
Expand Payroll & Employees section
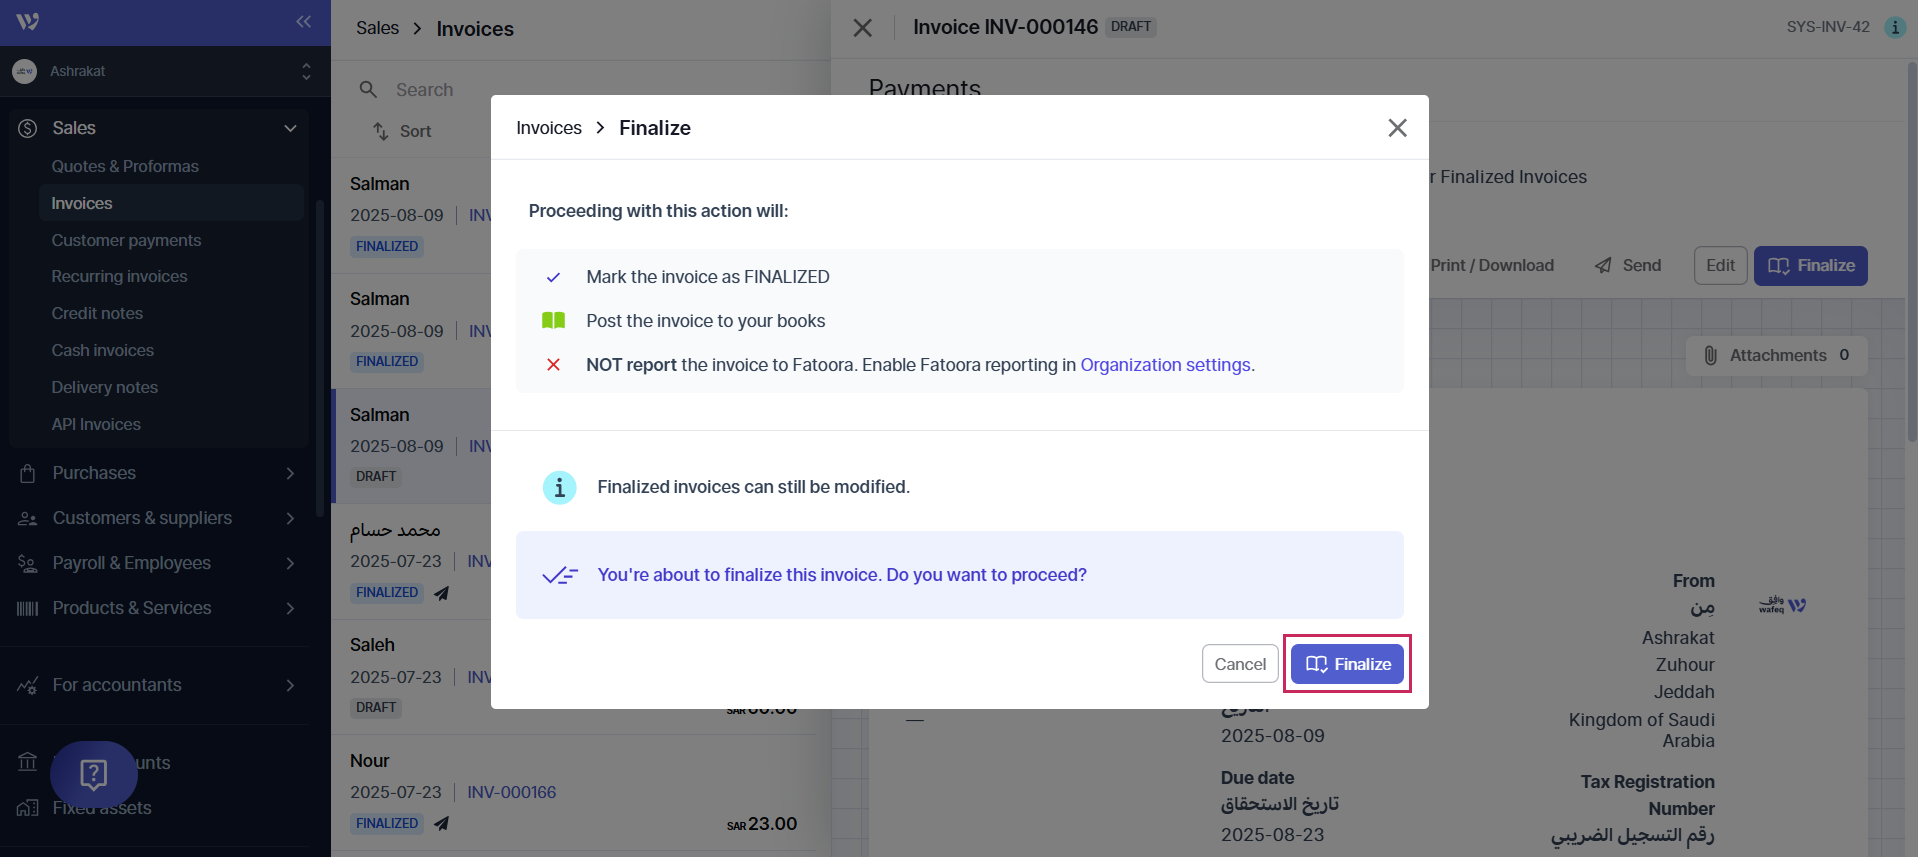pyautogui.click(x=290, y=563)
